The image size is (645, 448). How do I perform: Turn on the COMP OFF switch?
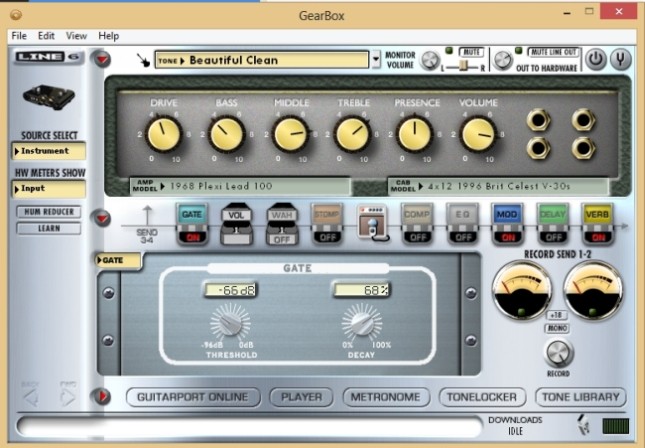(417, 237)
